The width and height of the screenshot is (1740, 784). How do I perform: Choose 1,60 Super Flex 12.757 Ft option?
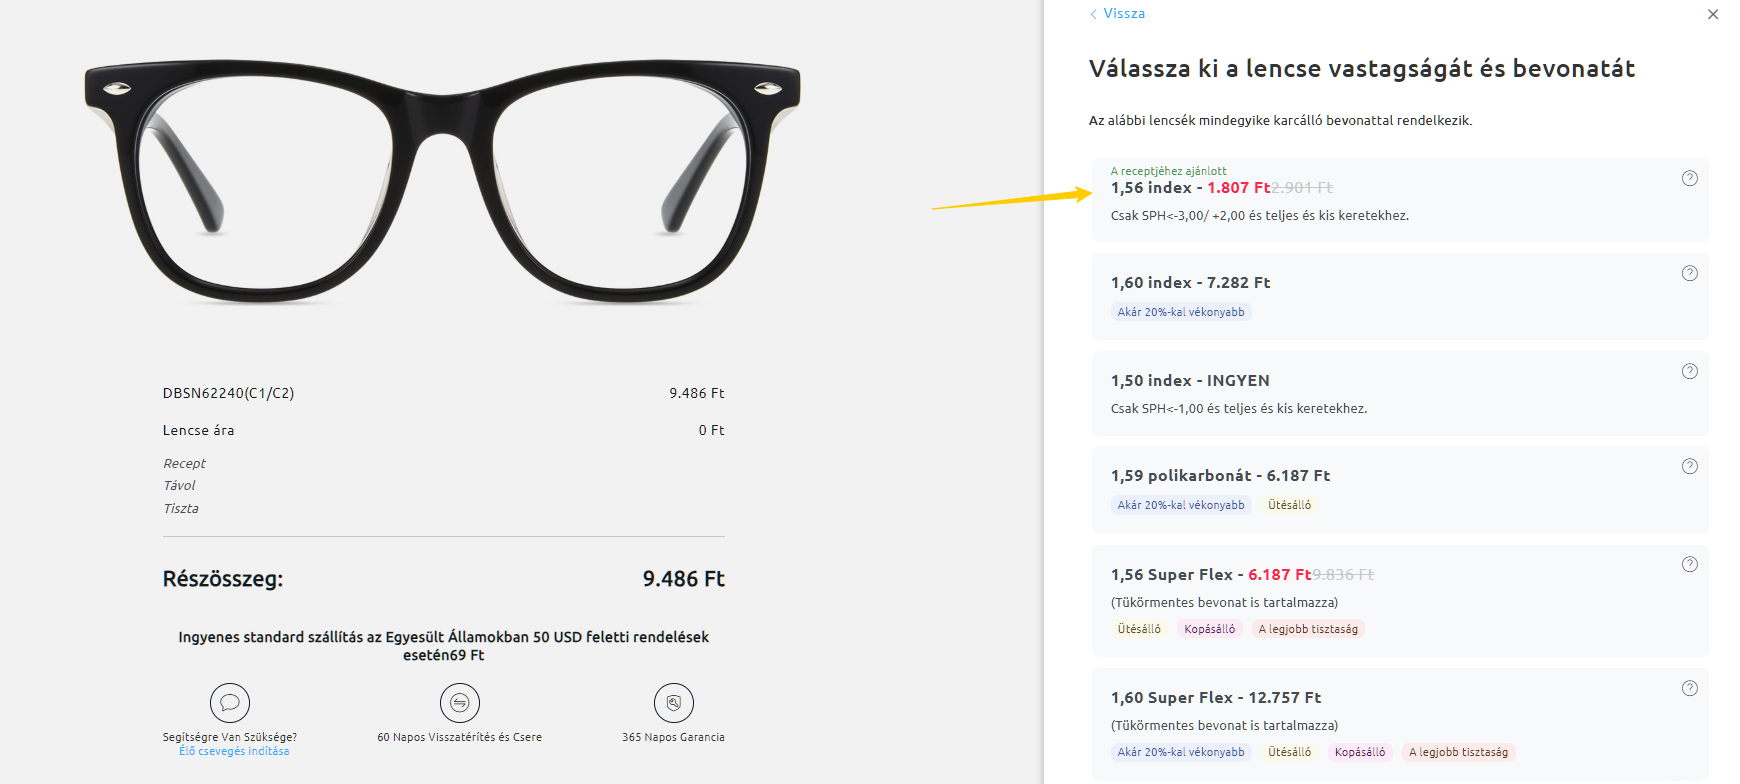click(x=1400, y=724)
